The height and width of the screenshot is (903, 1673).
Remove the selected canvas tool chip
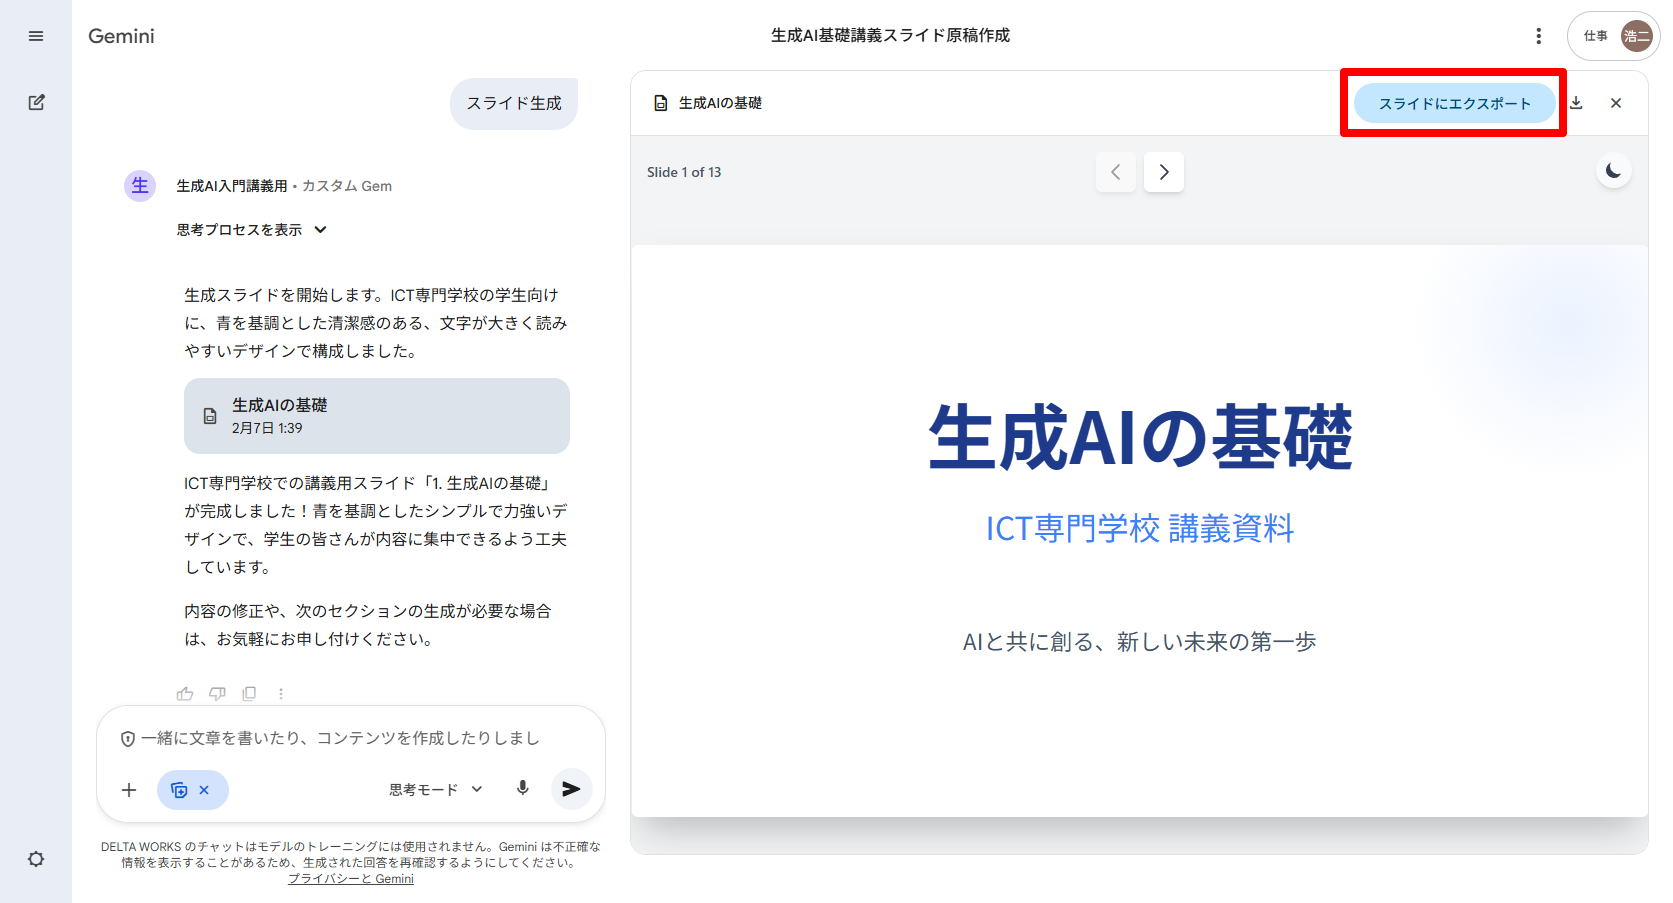pos(204,790)
